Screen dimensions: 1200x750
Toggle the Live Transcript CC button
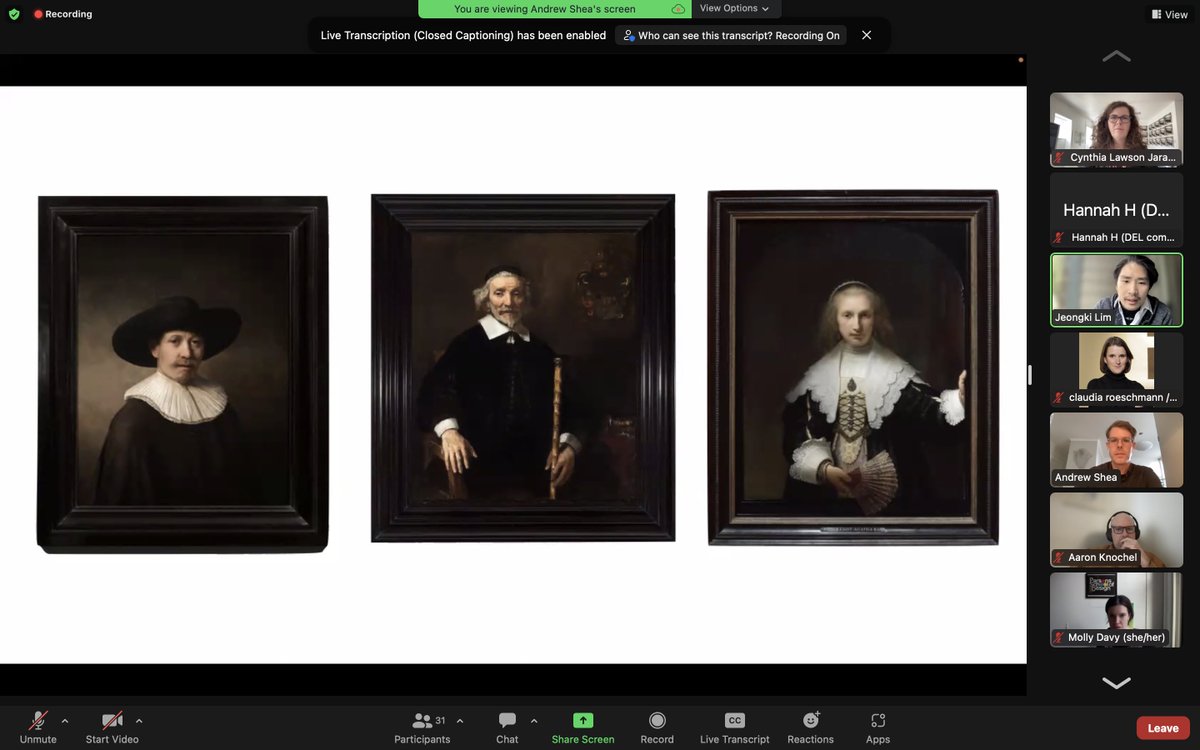click(735, 727)
